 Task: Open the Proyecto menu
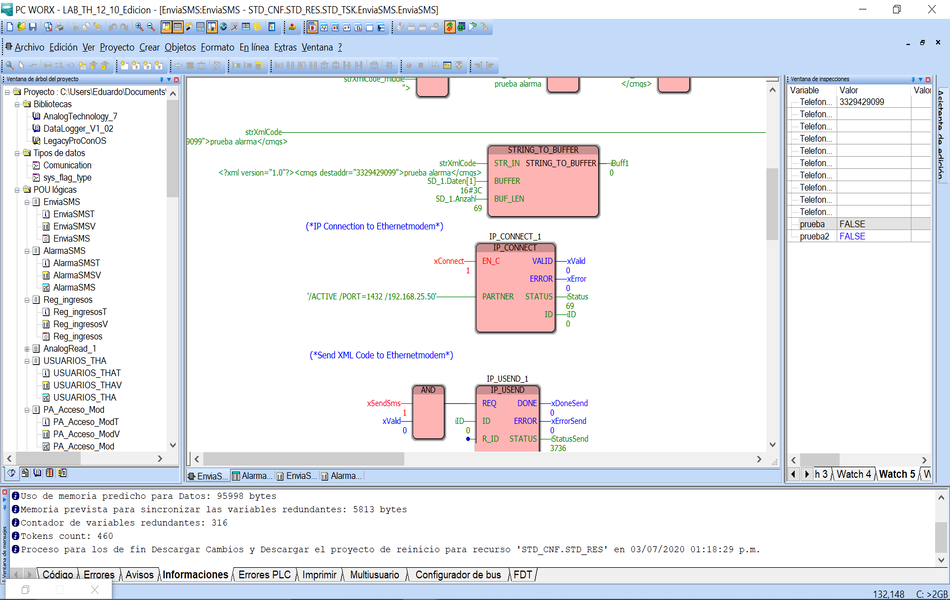coord(117,47)
